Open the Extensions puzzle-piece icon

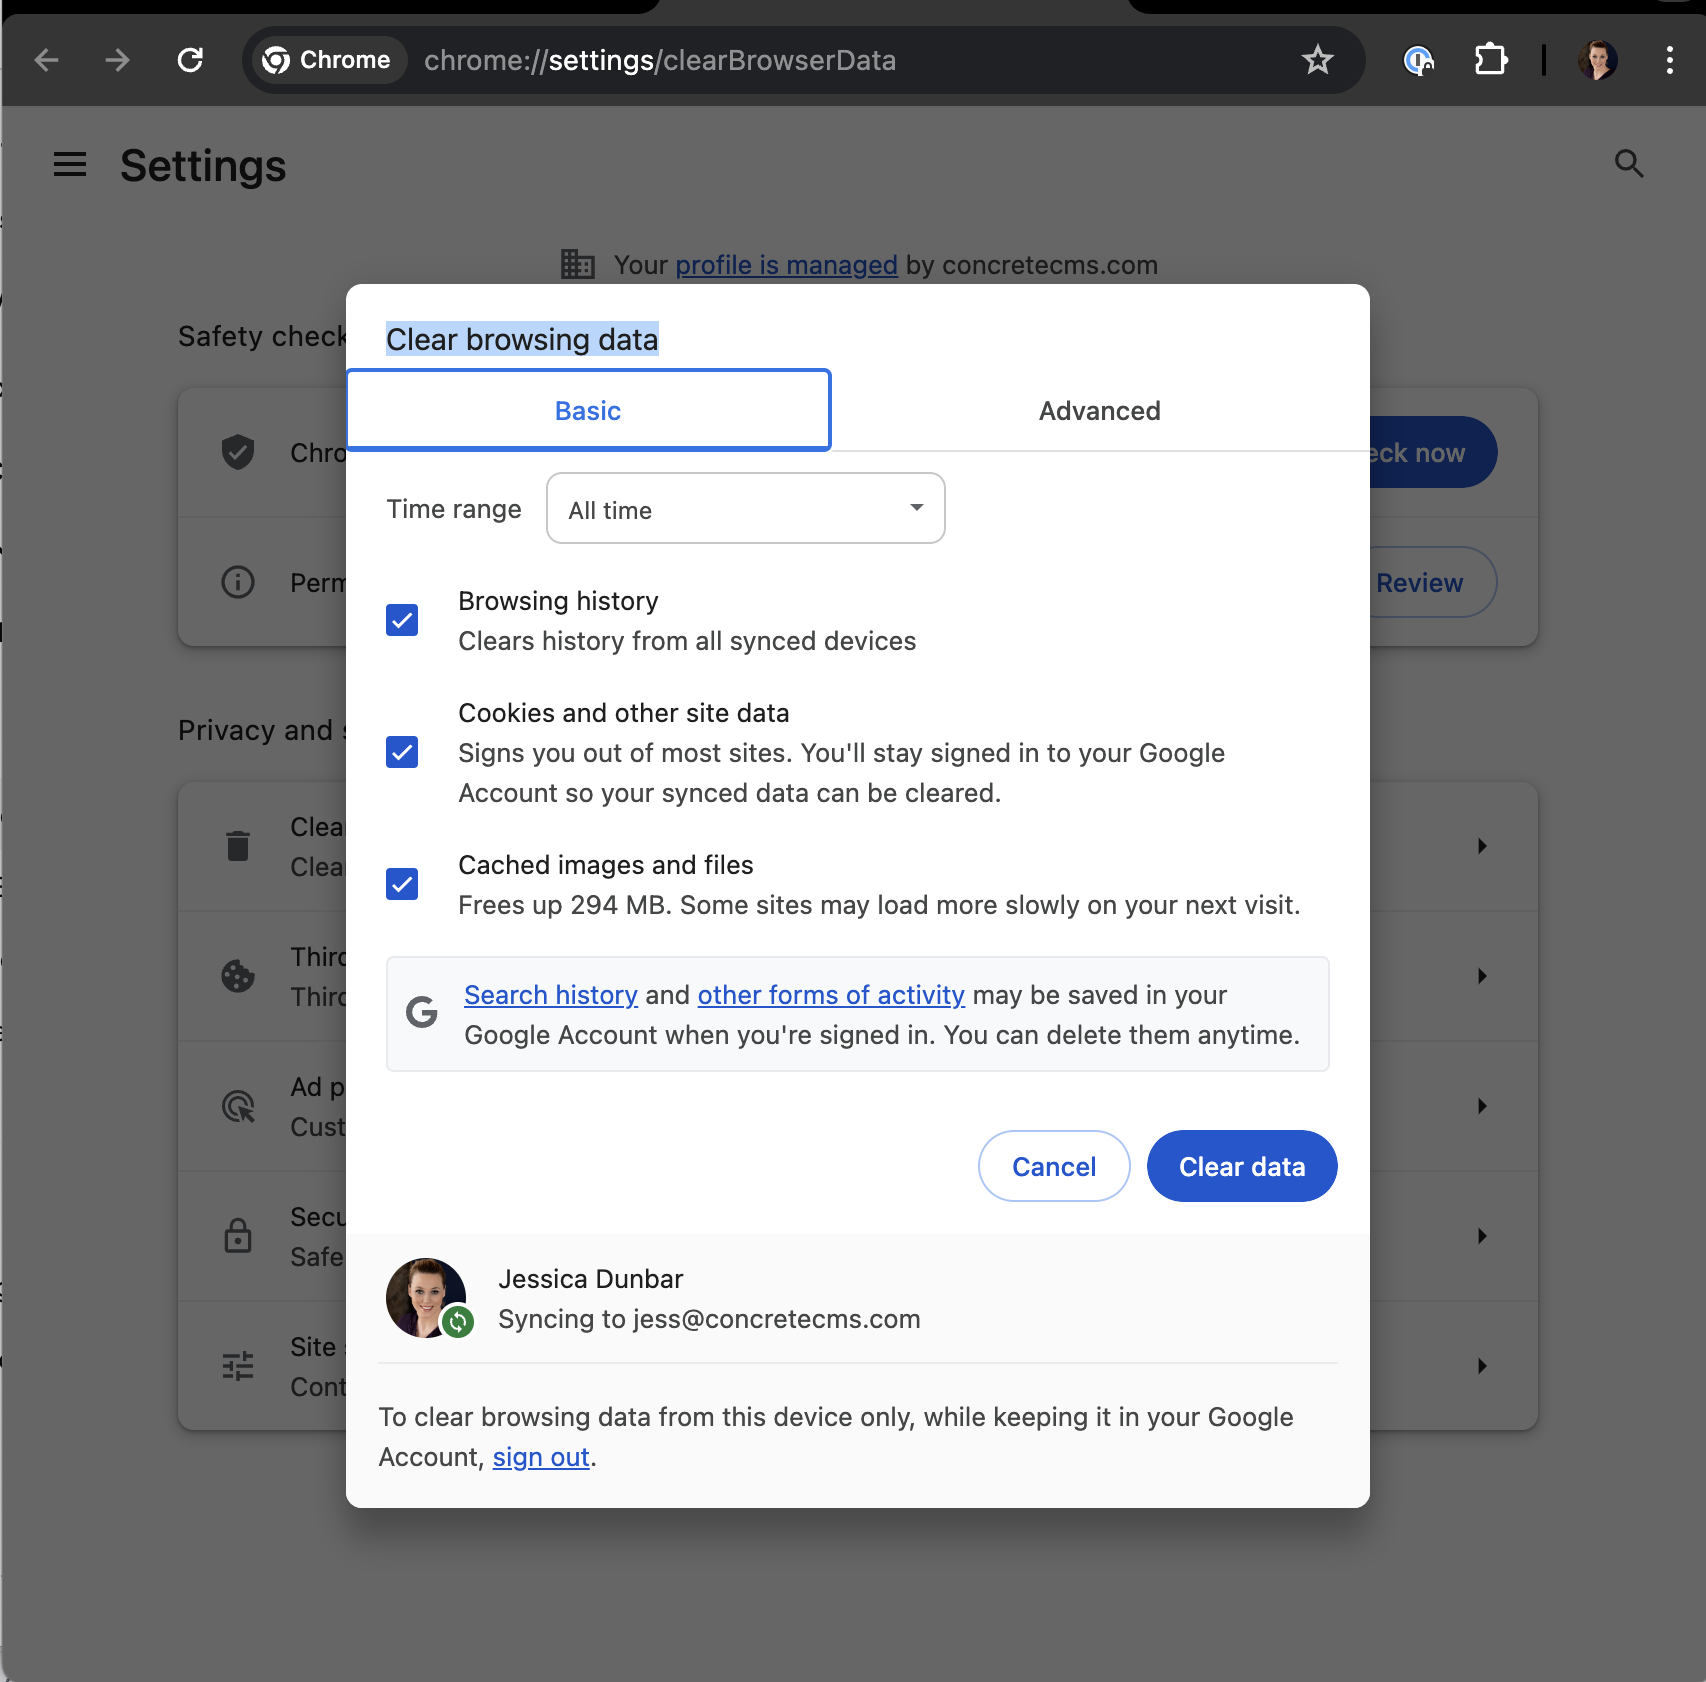(x=1490, y=60)
